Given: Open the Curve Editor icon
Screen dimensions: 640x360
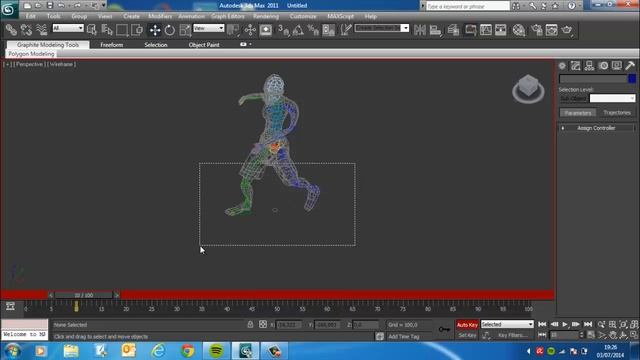Looking at the screenshot, I should 486,30.
